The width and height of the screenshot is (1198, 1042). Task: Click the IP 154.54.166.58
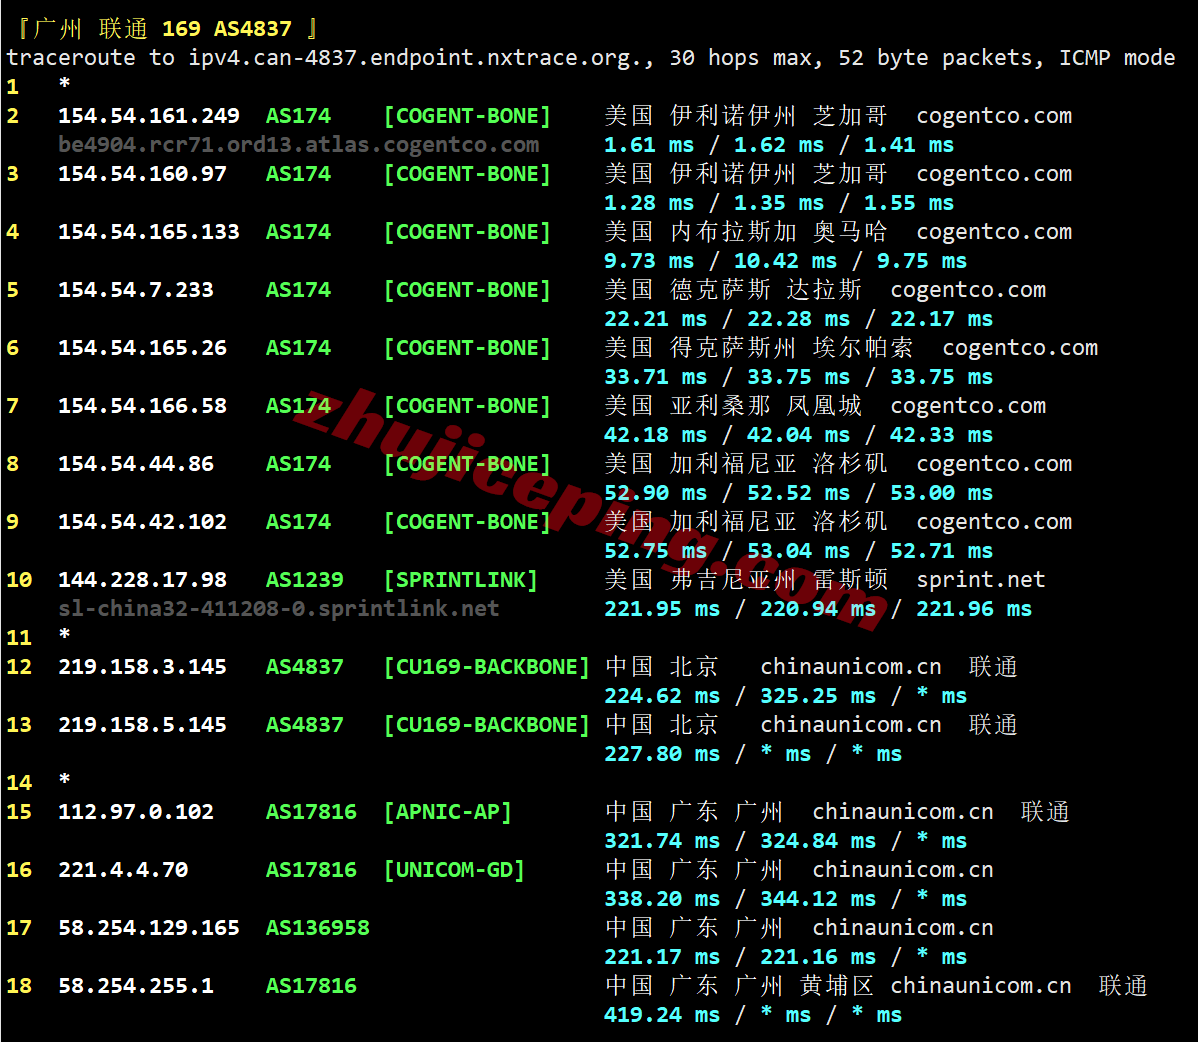pos(142,406)
